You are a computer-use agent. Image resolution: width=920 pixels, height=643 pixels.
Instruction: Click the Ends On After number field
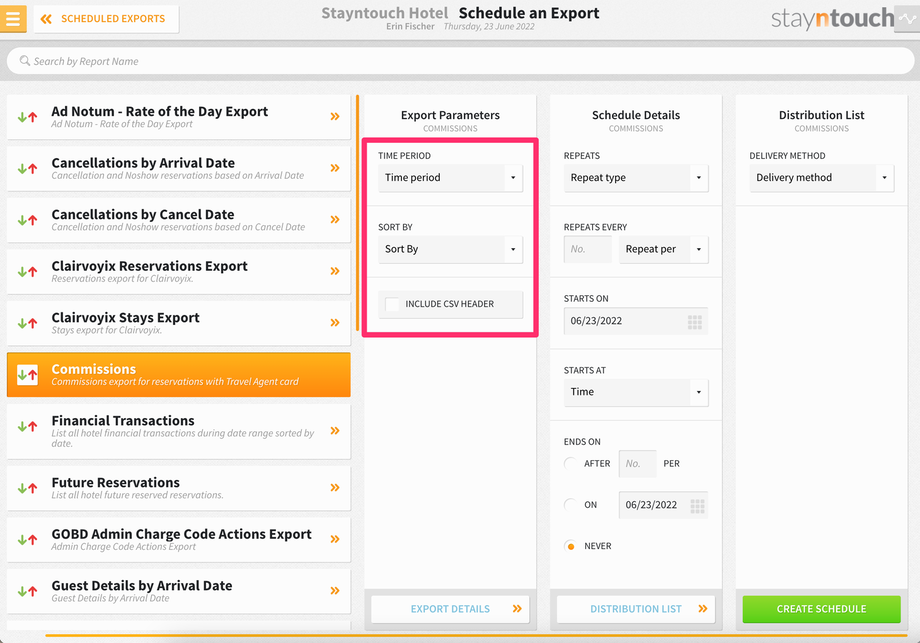638,463
